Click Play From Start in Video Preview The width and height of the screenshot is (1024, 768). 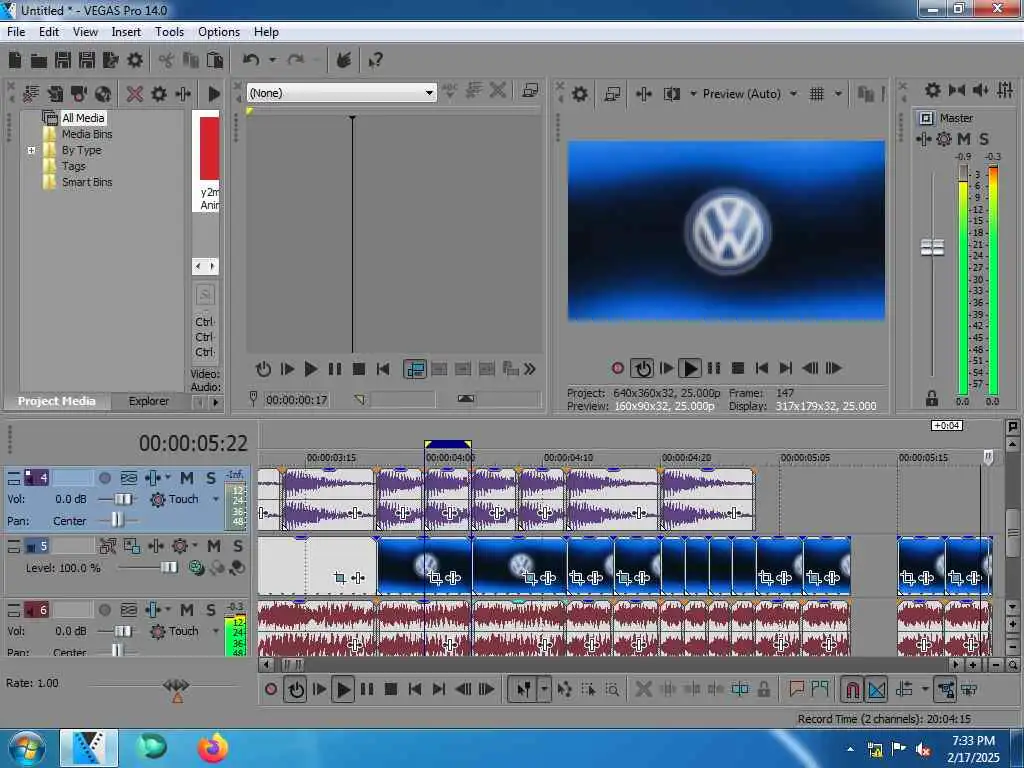pyautogui.click(x=666, y=368)
